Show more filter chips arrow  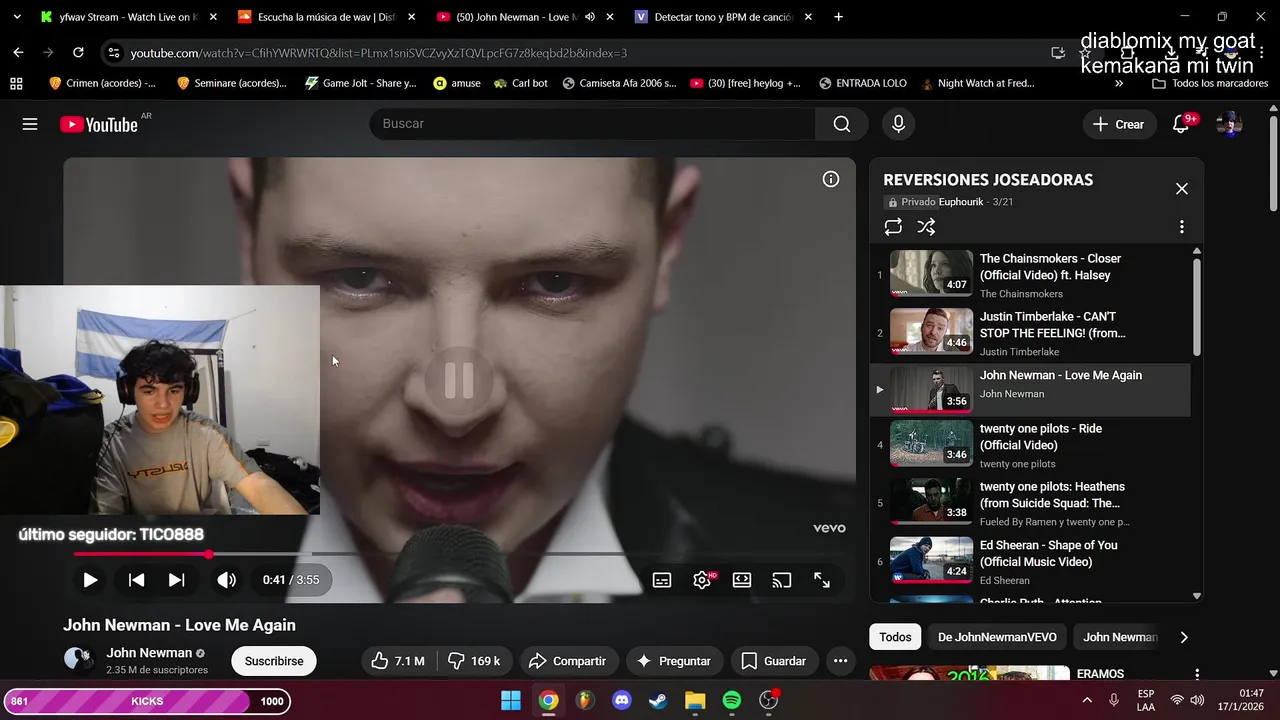(1184, 637)
